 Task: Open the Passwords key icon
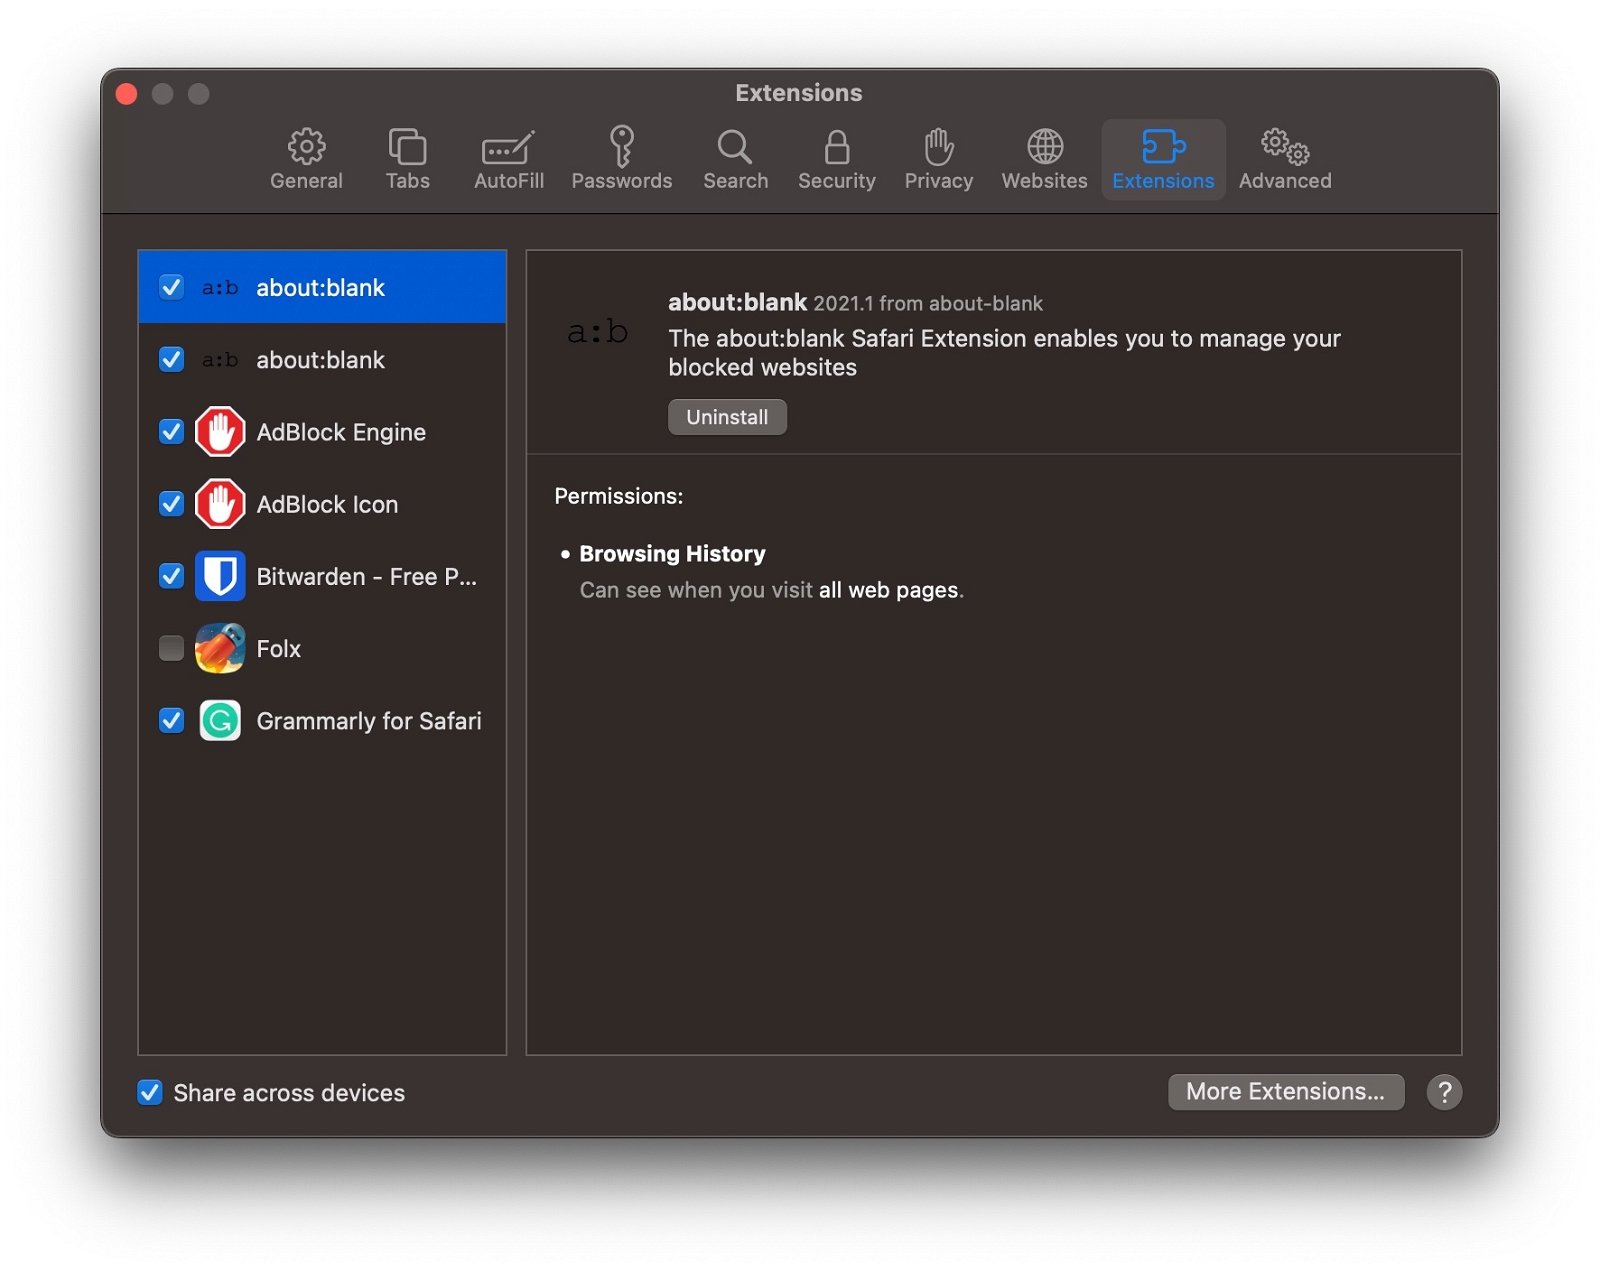coord(622,146)
